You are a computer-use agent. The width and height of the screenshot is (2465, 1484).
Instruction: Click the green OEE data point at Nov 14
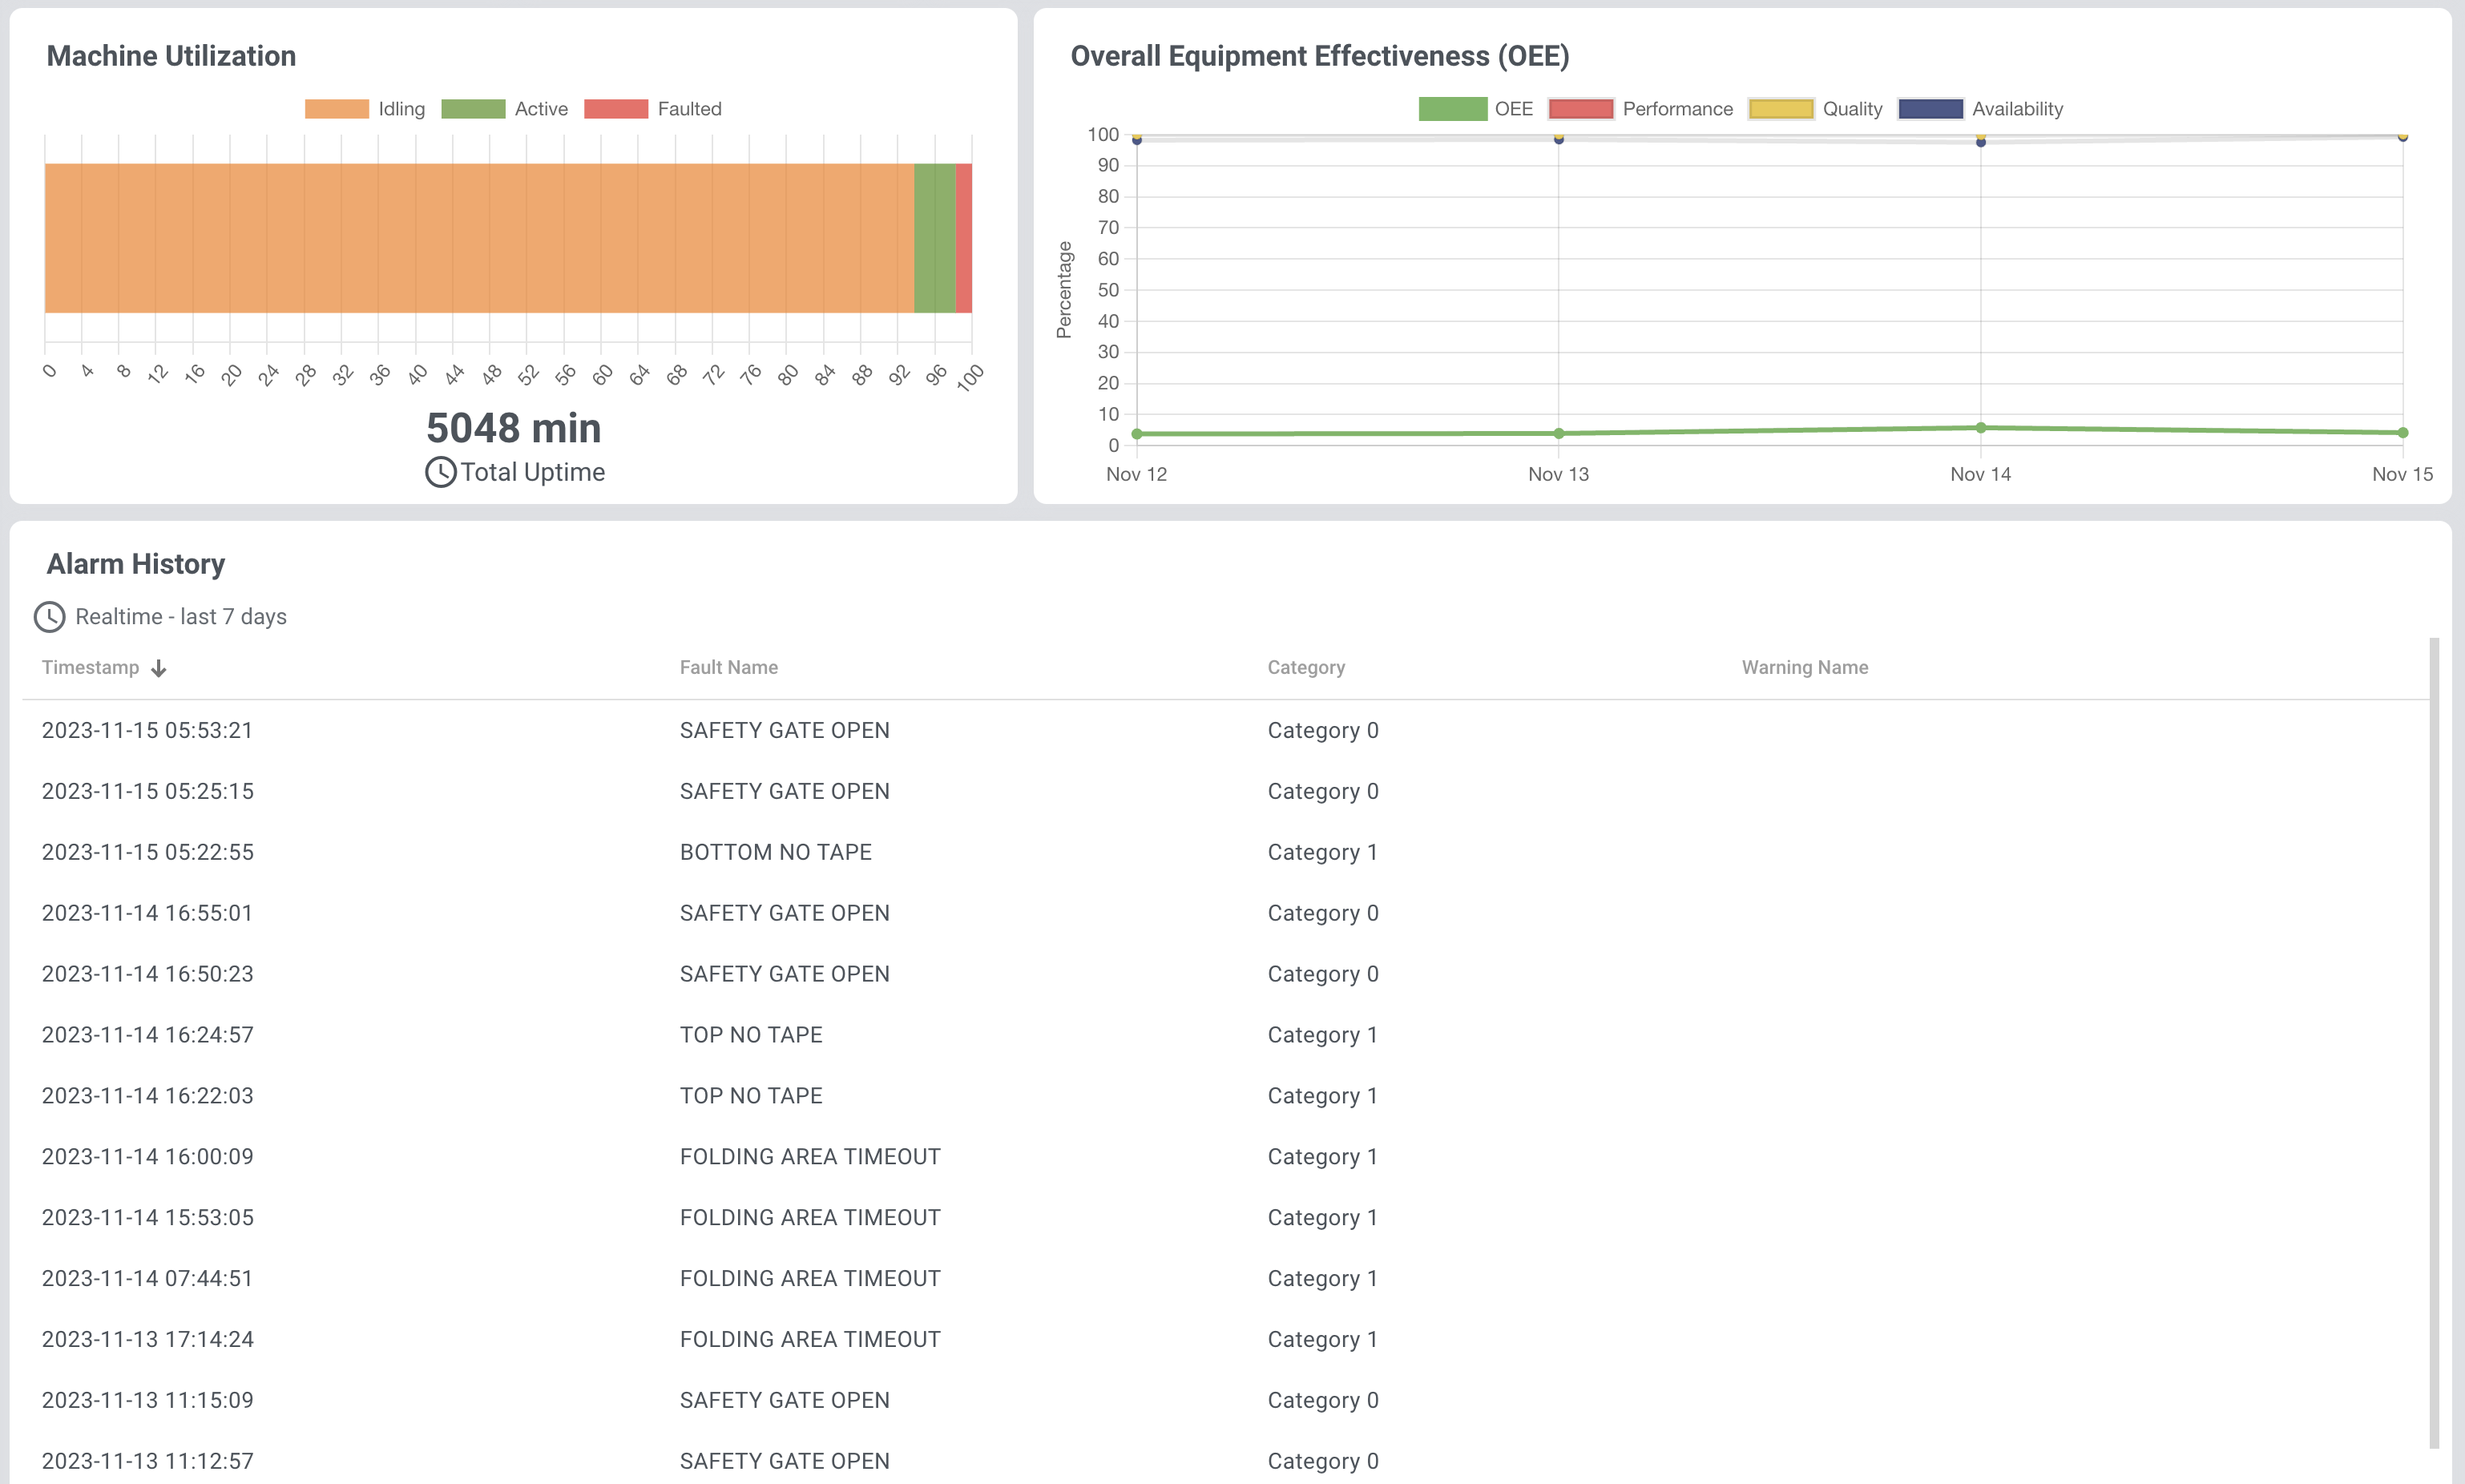point(1980,426)
